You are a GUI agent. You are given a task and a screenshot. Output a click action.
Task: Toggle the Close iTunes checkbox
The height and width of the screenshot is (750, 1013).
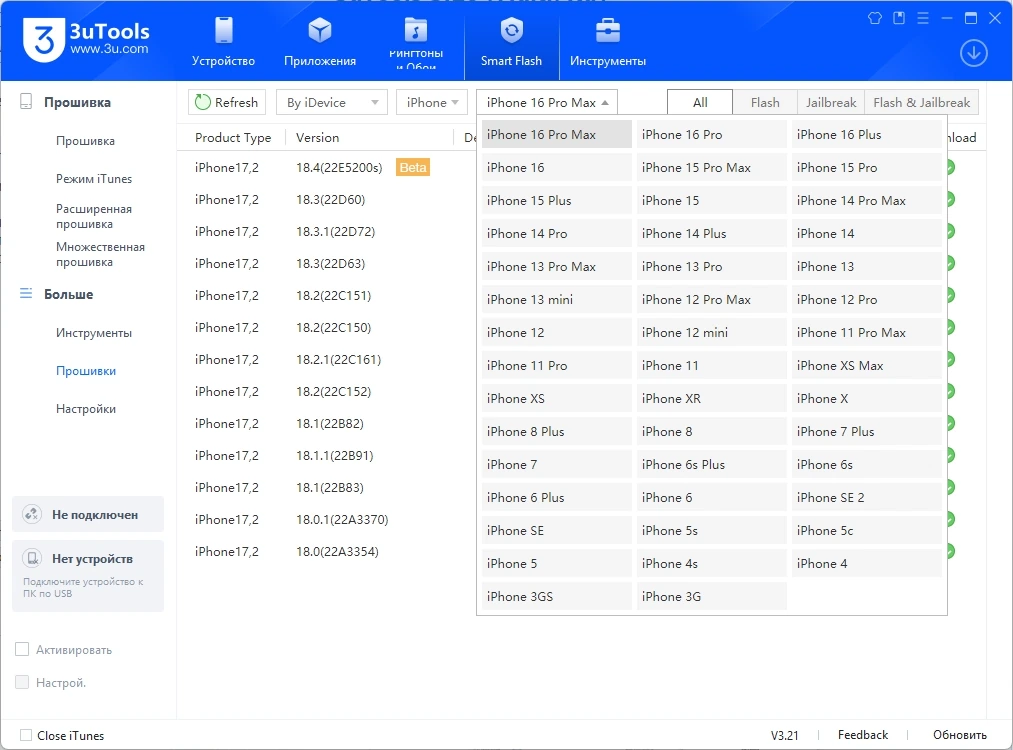coord(26,735)
